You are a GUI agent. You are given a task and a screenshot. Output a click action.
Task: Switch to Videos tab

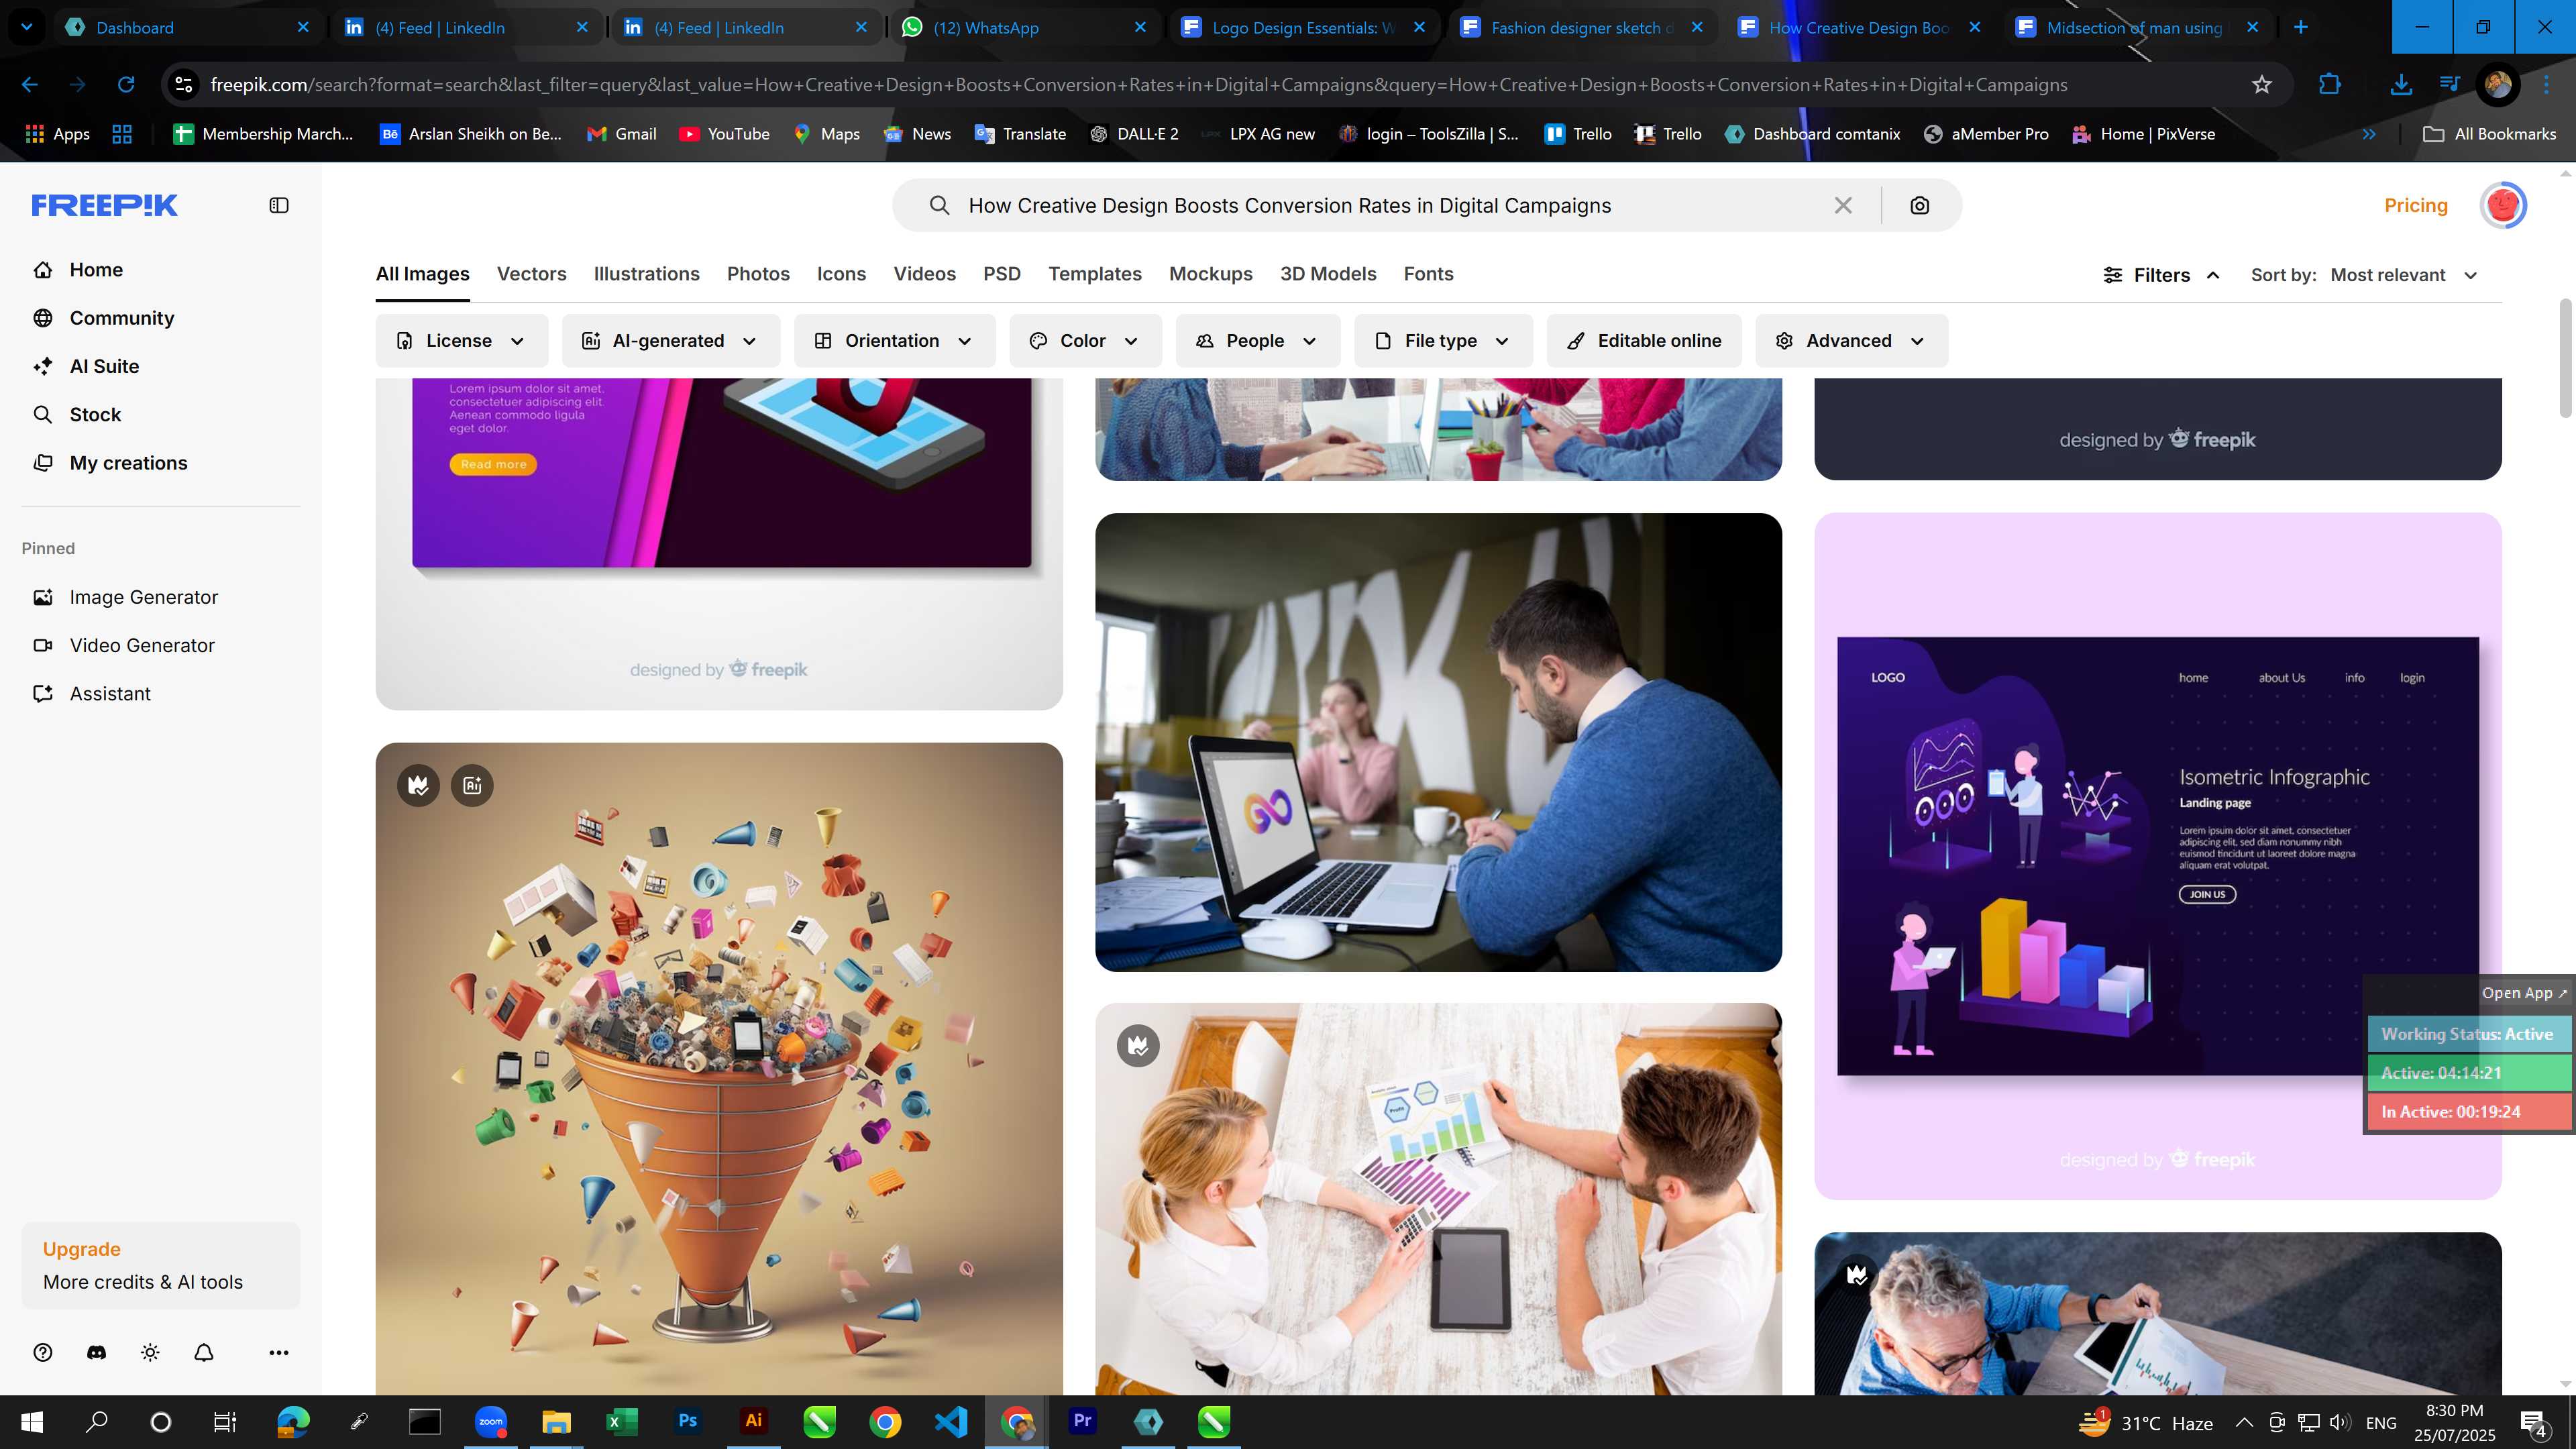tap(924, 274)
